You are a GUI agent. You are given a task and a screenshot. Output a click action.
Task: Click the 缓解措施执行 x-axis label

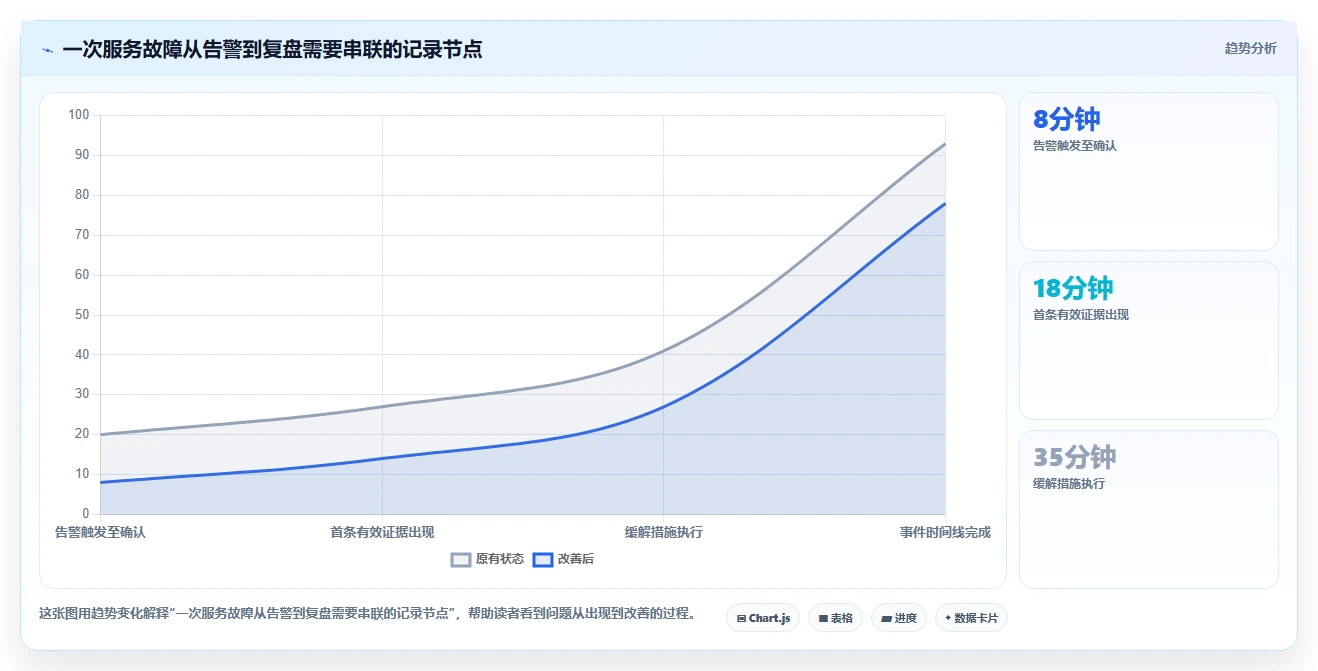[x=663, y=532]
